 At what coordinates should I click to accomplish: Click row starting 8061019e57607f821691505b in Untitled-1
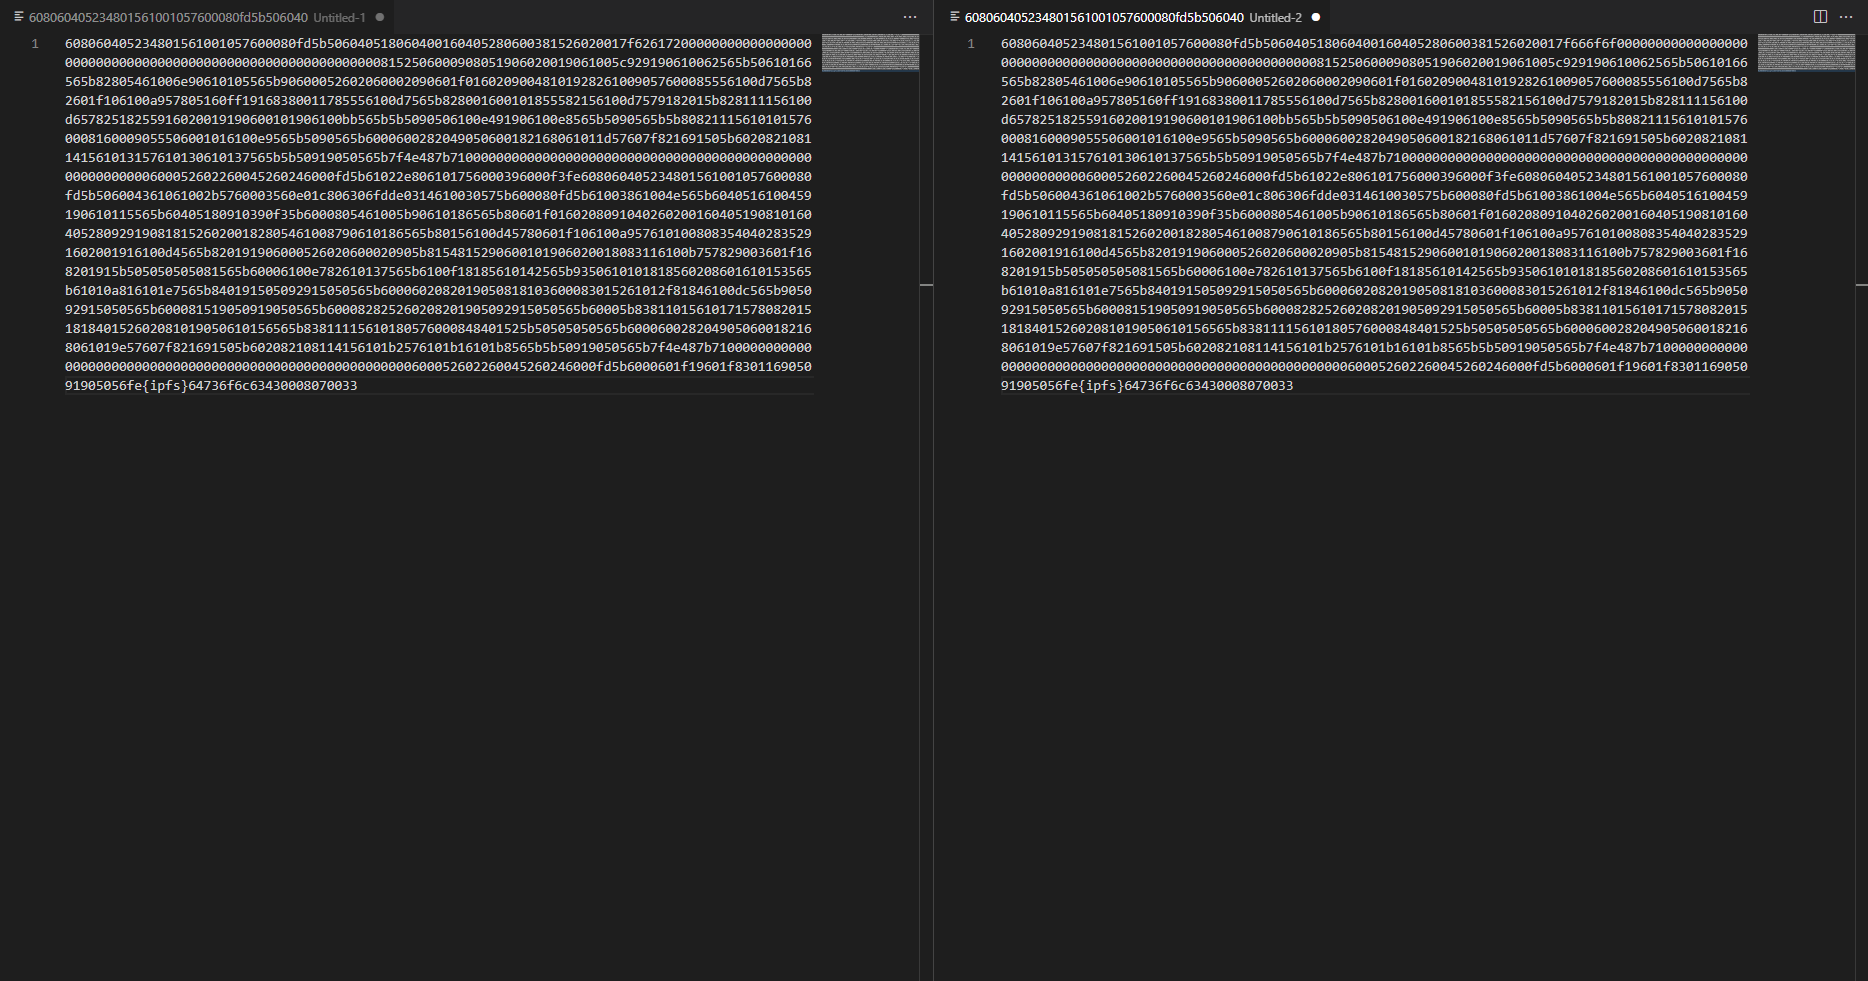point(438,348)
